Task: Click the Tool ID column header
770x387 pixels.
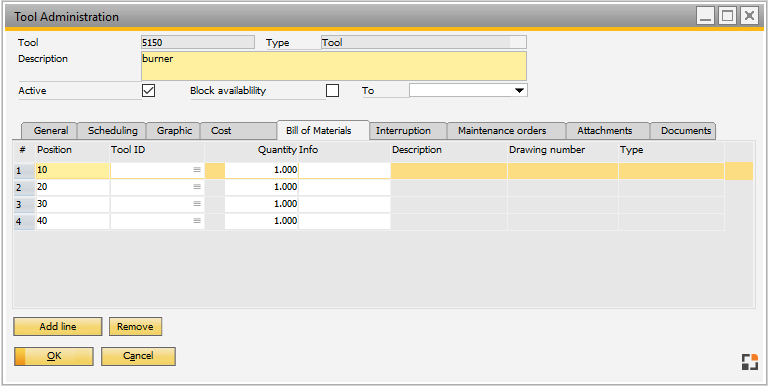Action: point(157,150)
